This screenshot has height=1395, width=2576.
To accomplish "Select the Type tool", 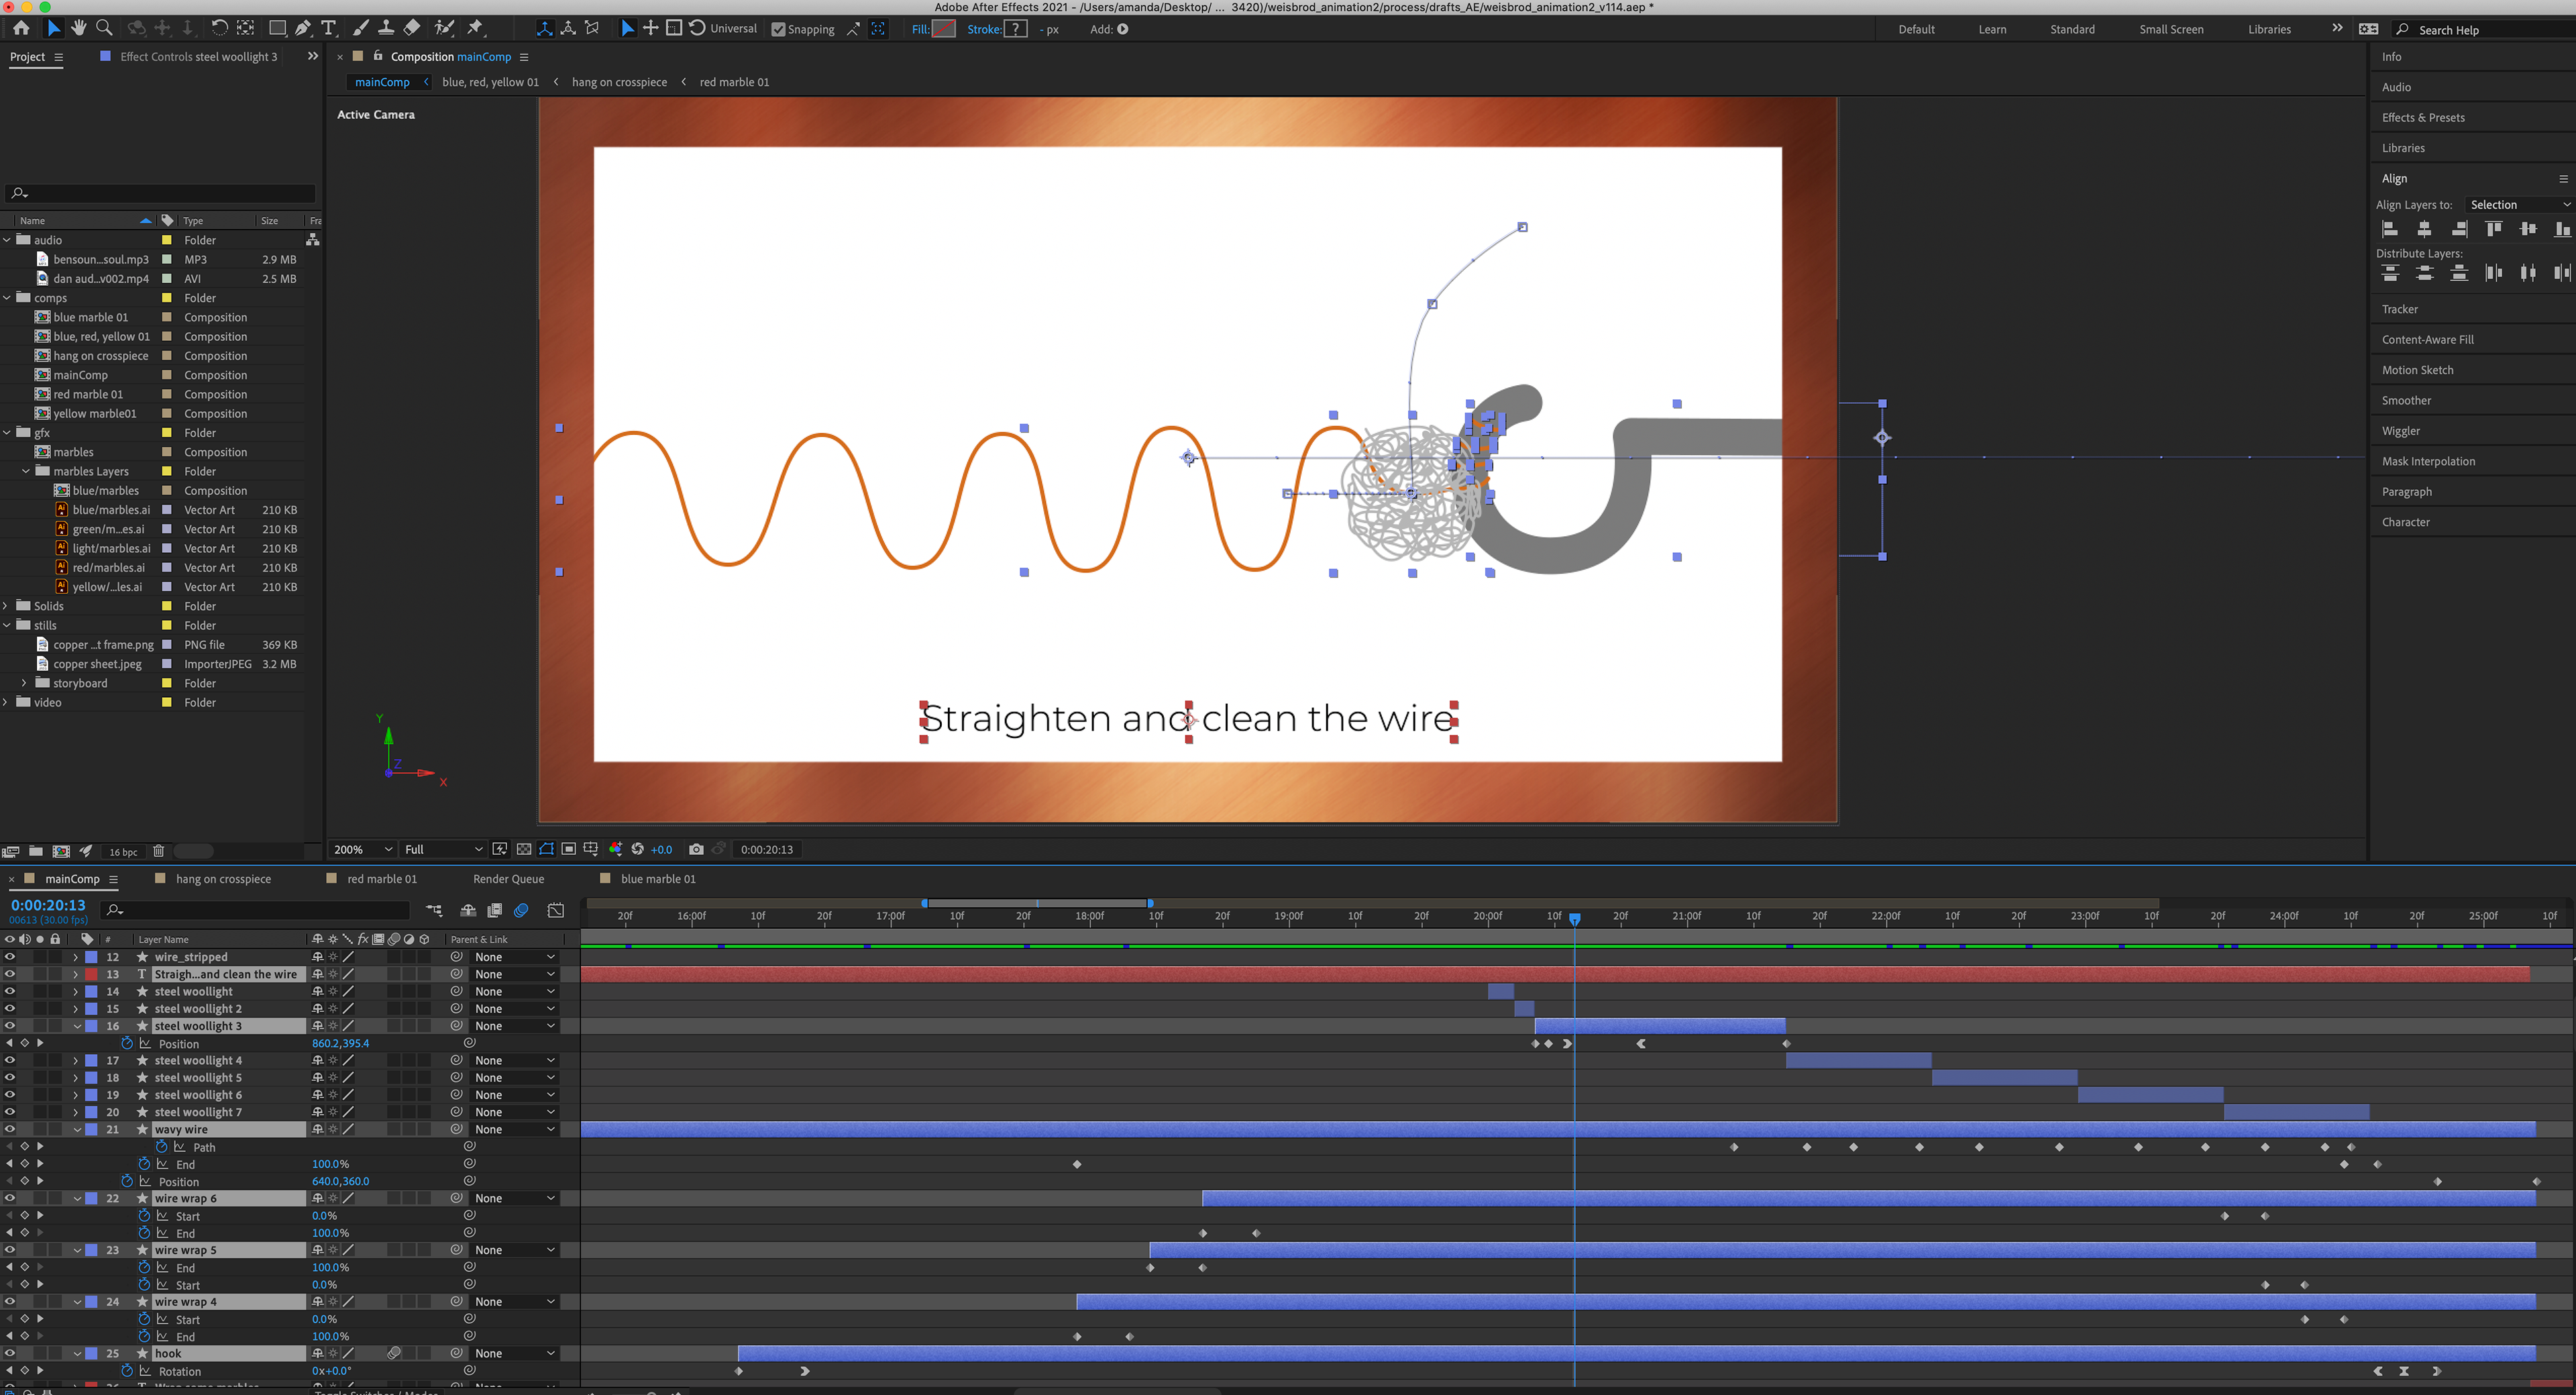I will click(328, 28).
